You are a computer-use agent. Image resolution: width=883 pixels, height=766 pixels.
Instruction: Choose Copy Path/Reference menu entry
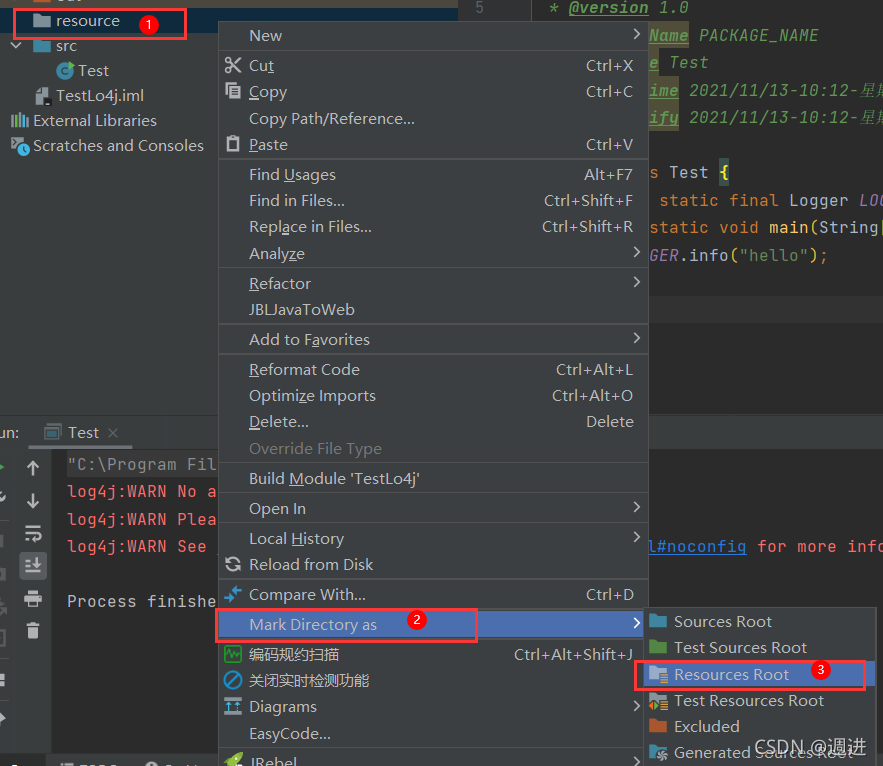[x=433, y=118]
